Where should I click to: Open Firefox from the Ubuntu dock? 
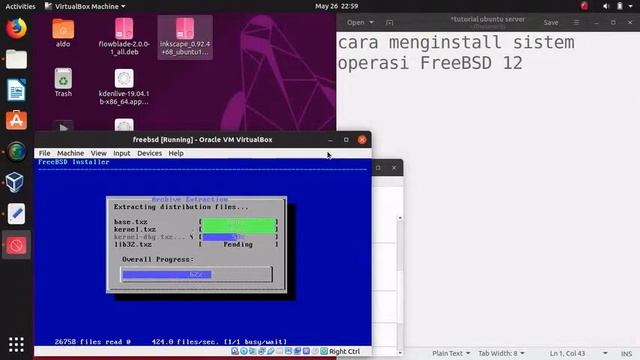point(16,29)
